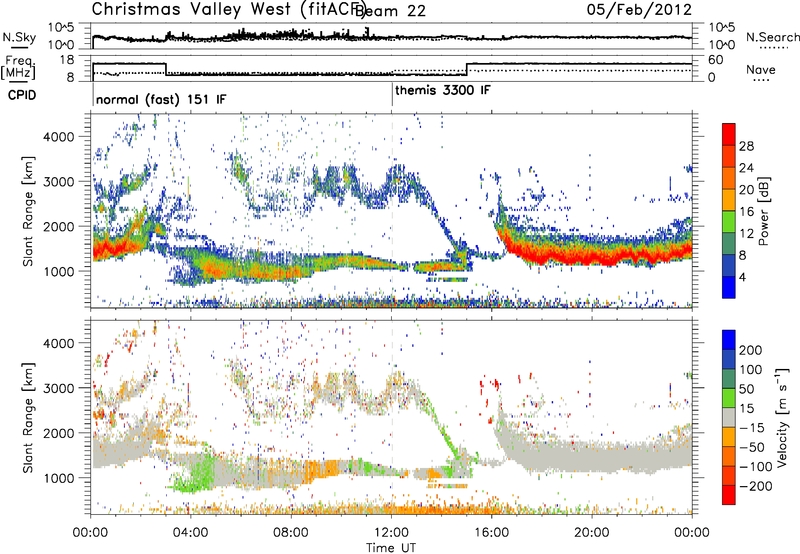Click the 'Power [dB]' color bar label
This screenshot has width=800, height=554.
pos(763,211)
